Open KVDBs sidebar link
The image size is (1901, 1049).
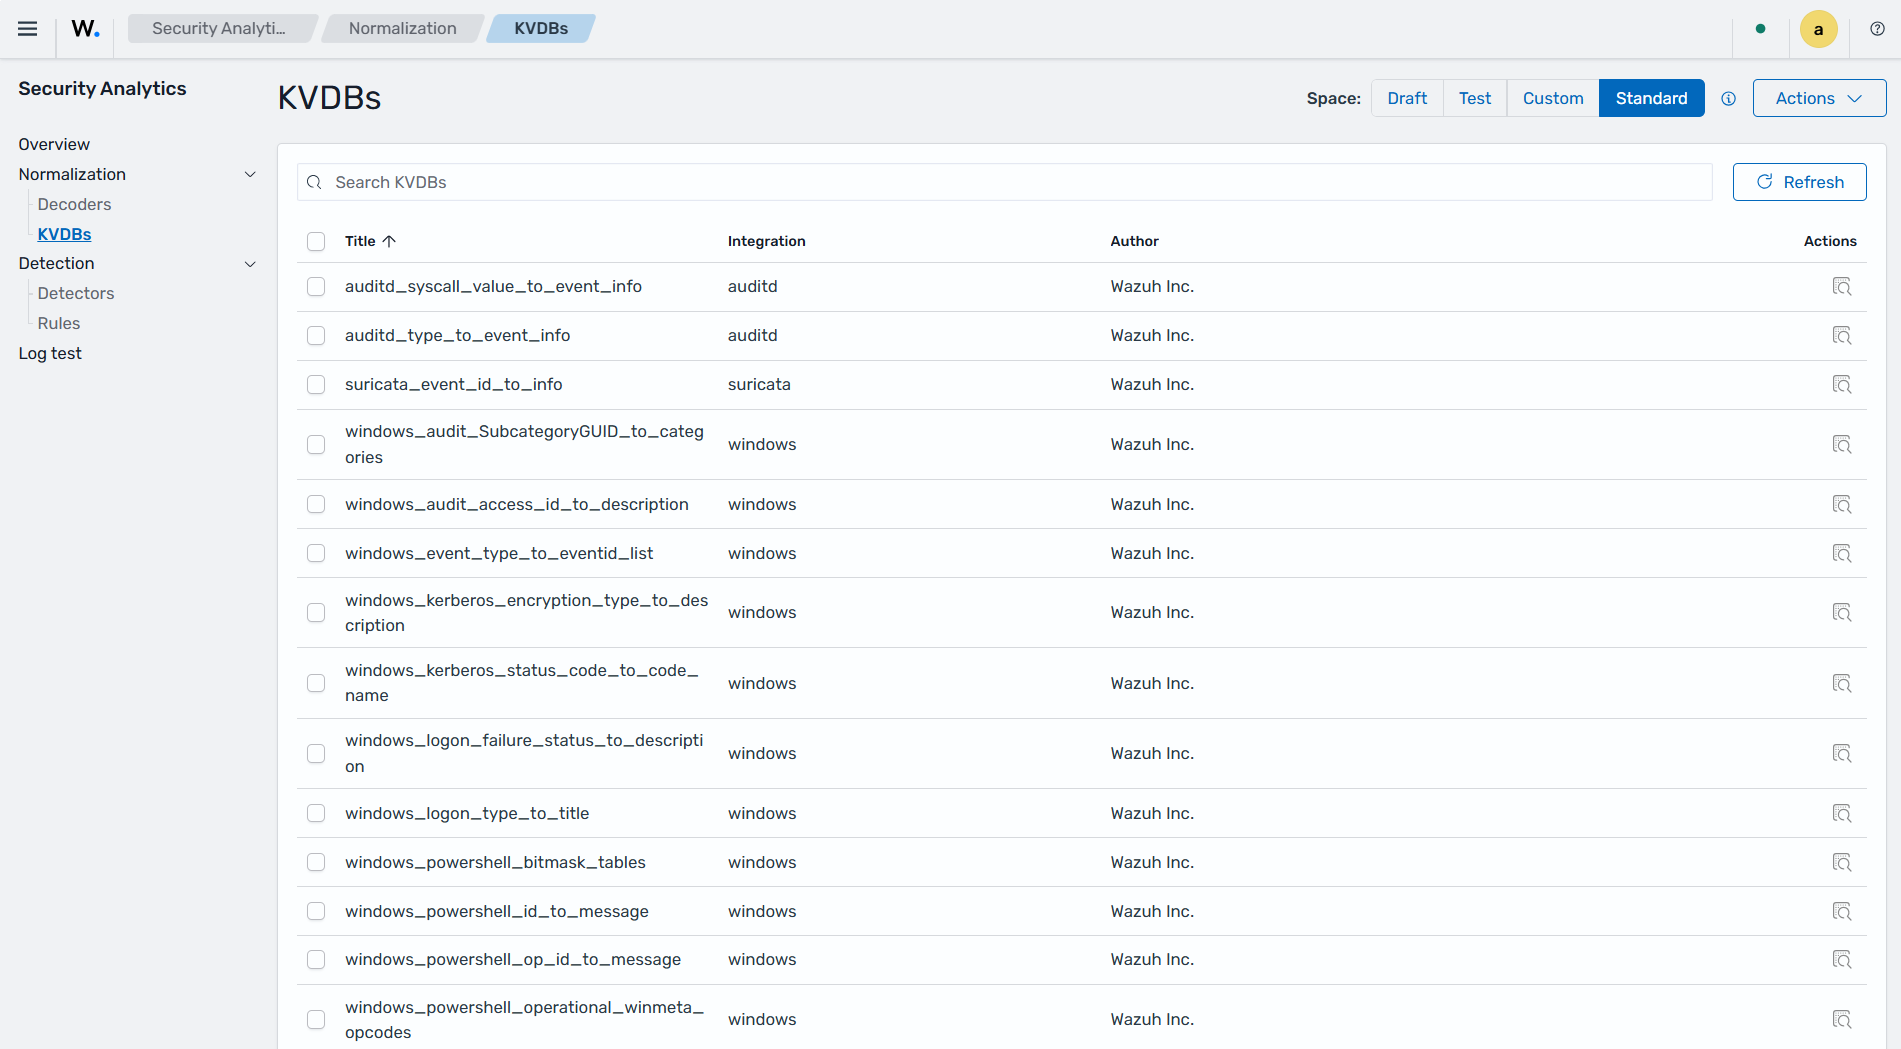point(64,234)
